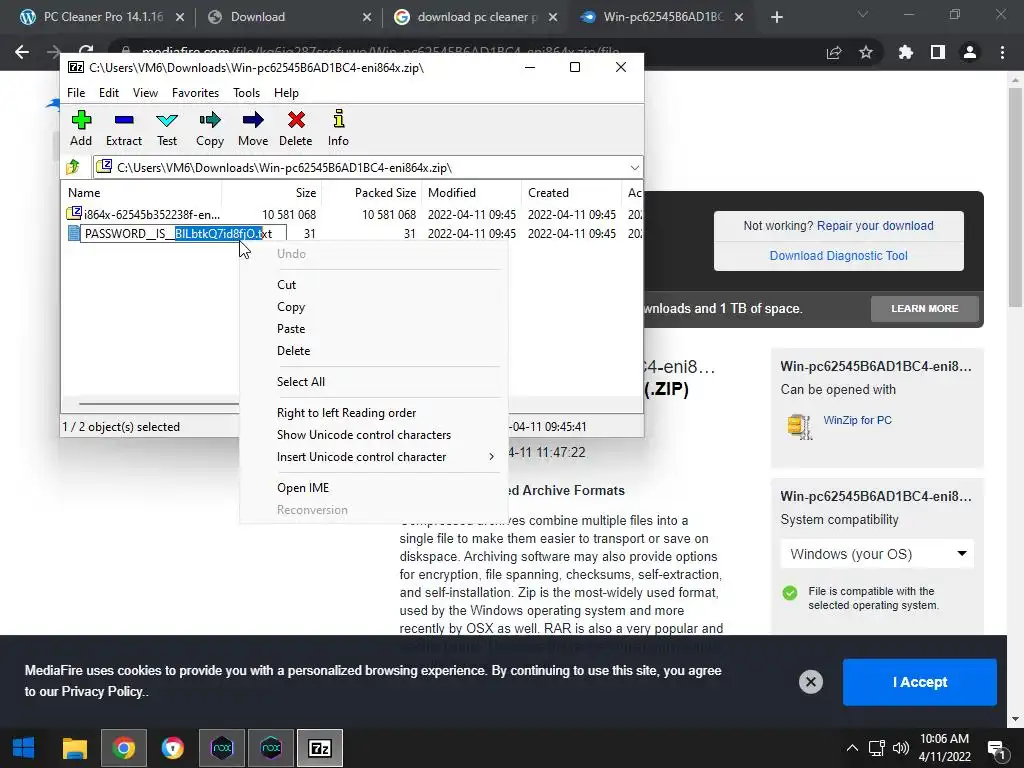Click the LEARN MORE button
The width and height of the screenshot is (1024, 768).
pyautogui.click(x=925, y=308)
